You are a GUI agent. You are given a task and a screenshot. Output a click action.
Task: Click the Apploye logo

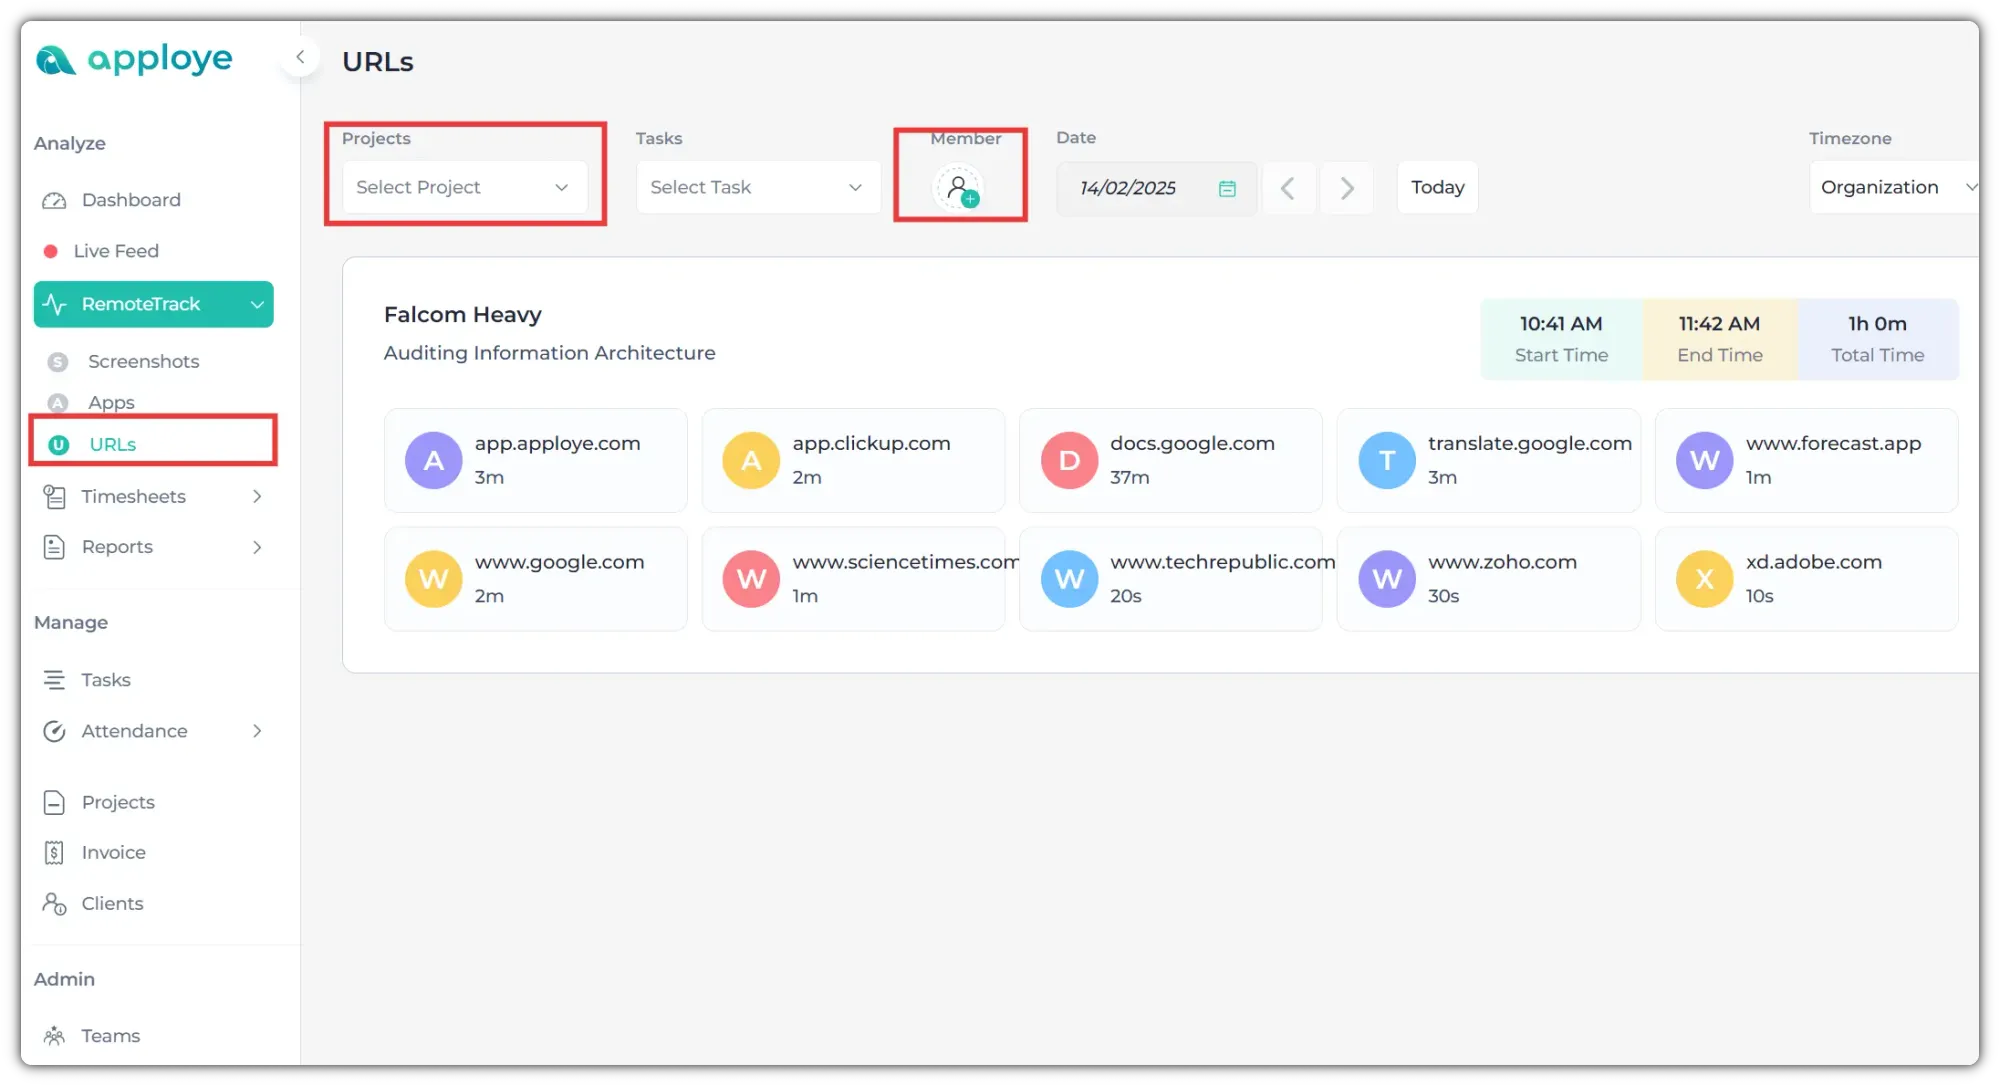pos(134,60)
